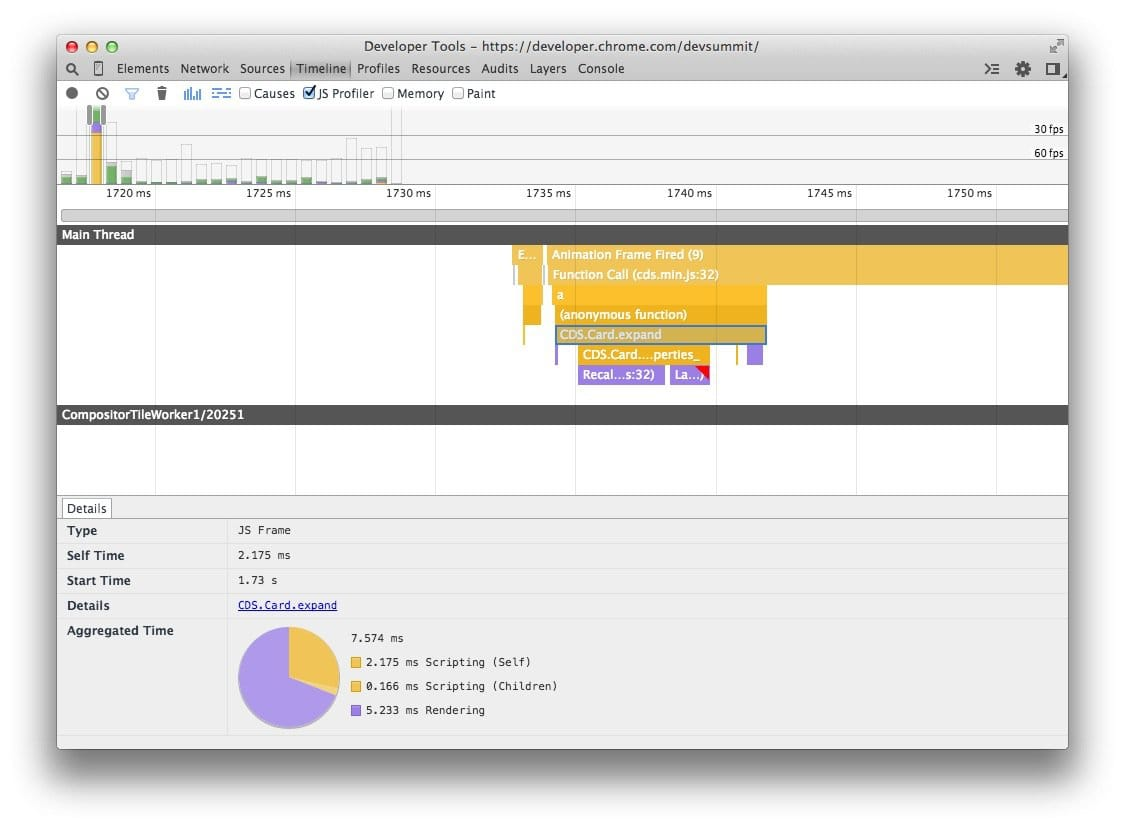Image resolution: width=1125 pixels, height=828 pixels.
Task: Follow the CDS.Card.expand link in Details
Action: tap(287, 605)
